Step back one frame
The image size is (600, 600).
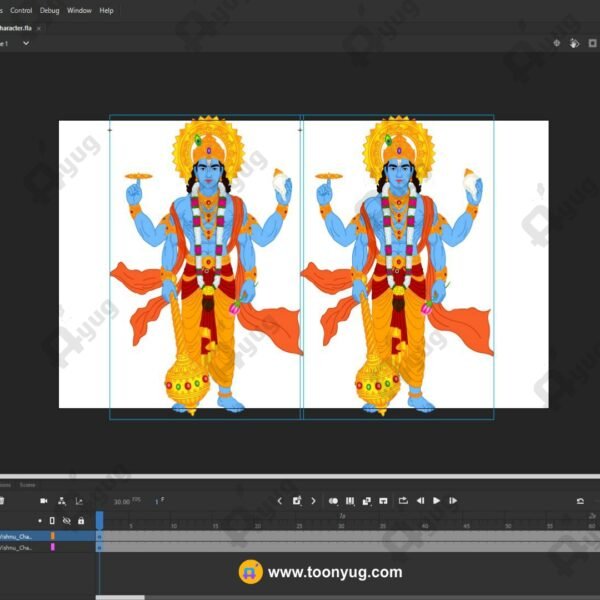pyautogui.click(x=420, y=501)
